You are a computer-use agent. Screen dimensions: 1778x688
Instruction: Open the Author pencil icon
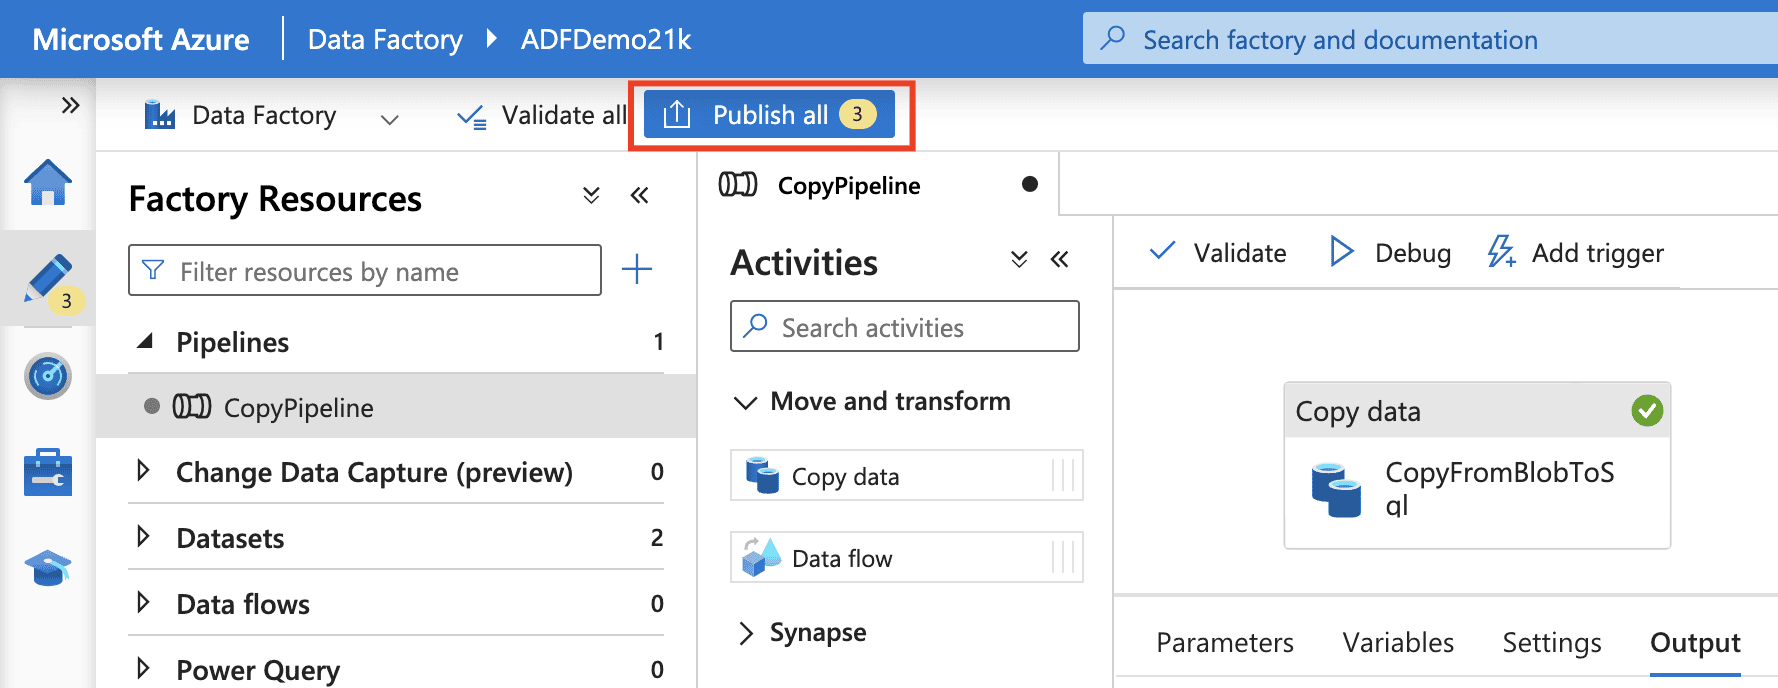coord(47,278)
